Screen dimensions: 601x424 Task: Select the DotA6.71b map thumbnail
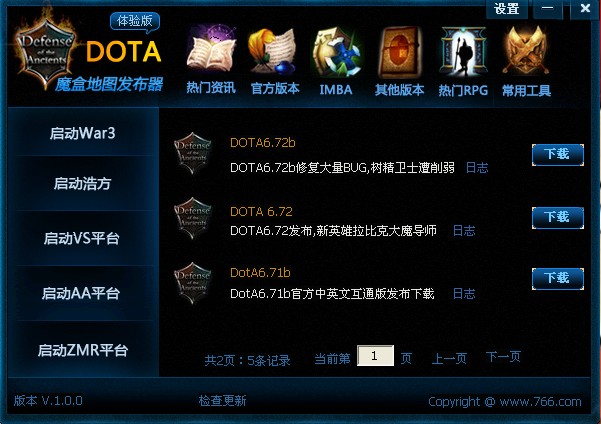[x=193, y=283]
